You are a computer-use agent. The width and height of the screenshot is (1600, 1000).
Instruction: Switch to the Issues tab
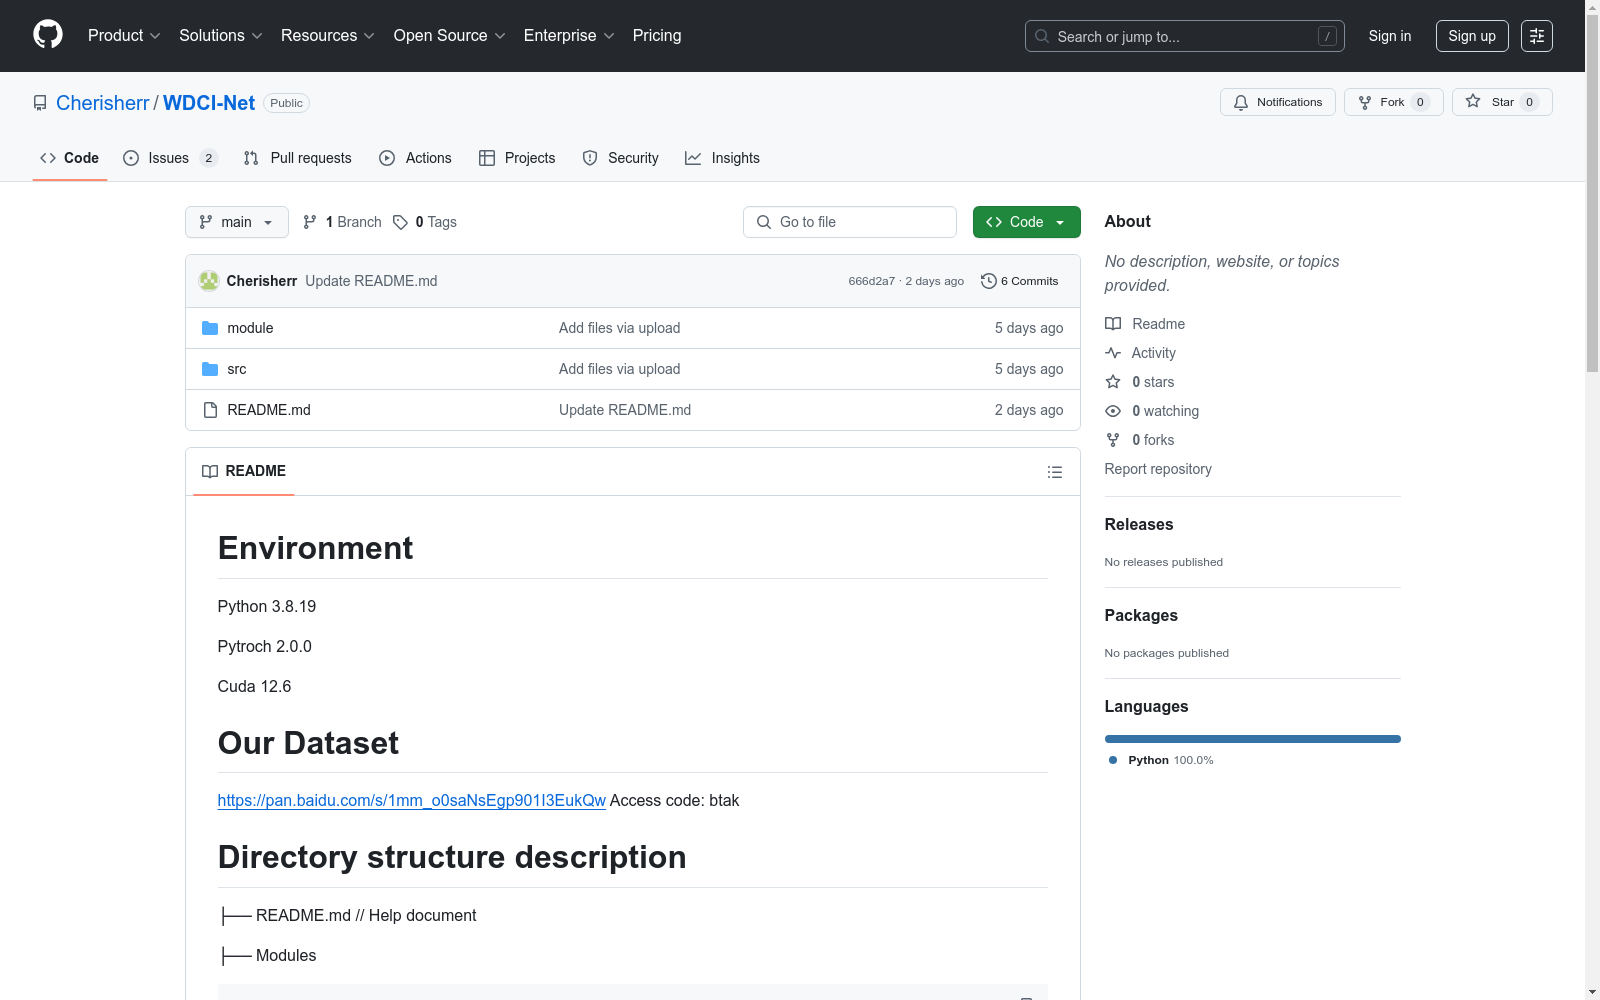coord(168,158)
